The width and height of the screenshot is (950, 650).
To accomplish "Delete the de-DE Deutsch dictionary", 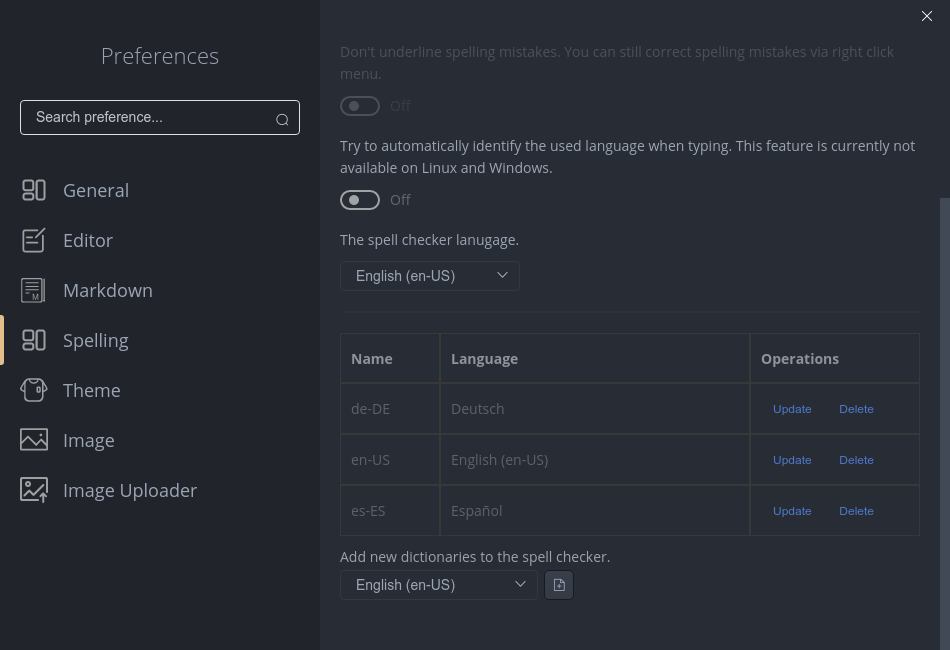I will 856,409.
